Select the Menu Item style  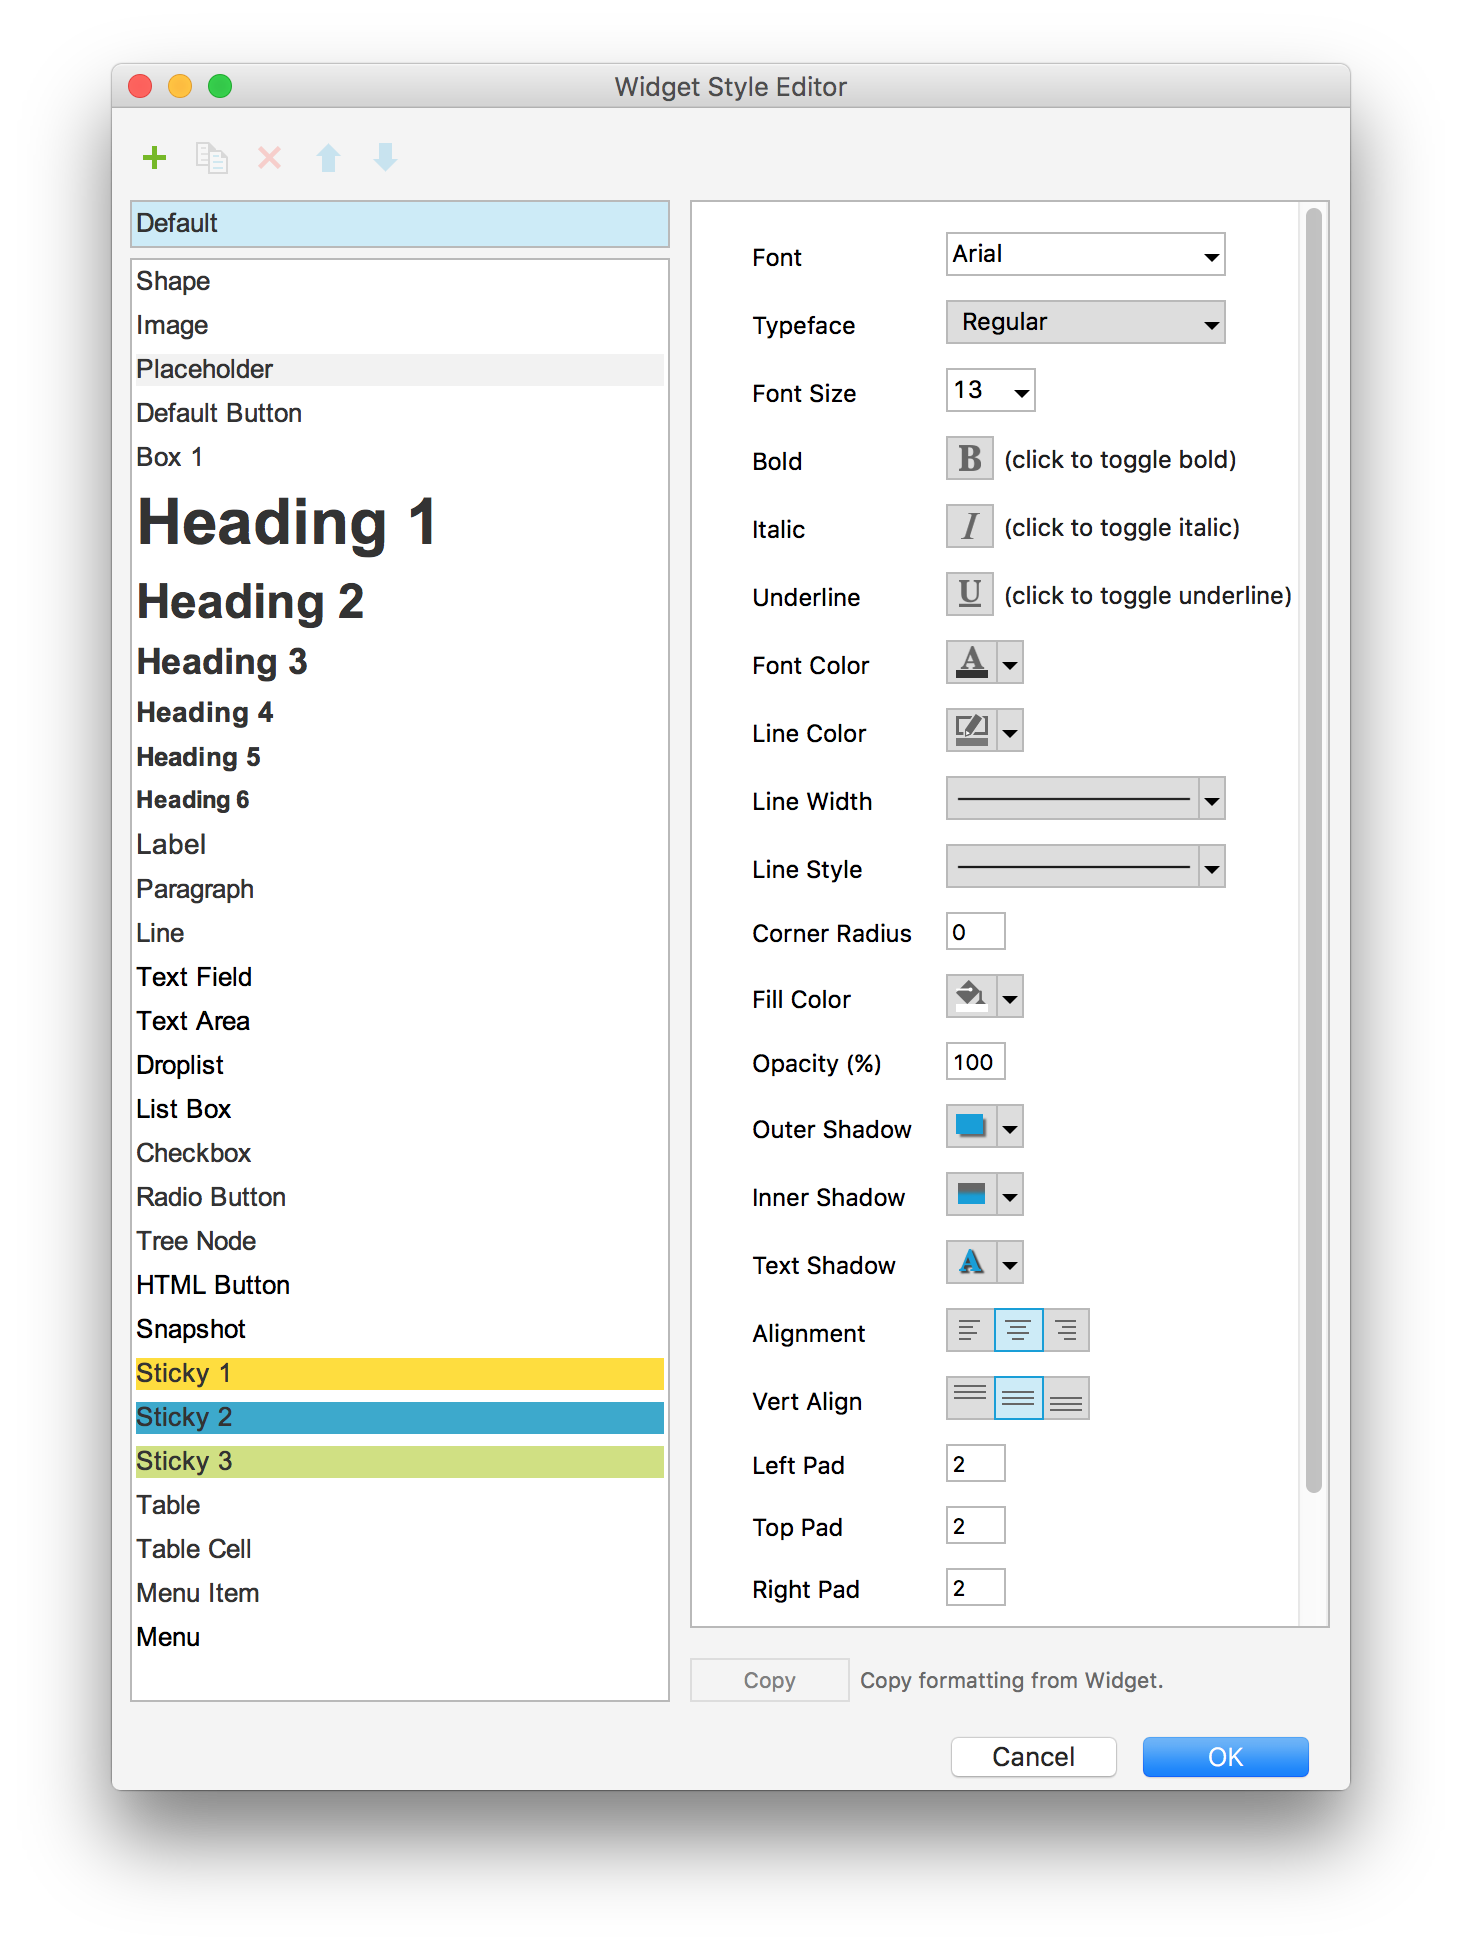coord(399,1593)
